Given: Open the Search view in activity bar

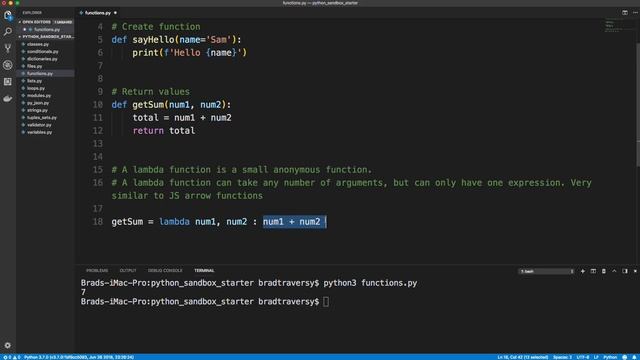Looking at the screenshot, I should (x=8, y=31).
